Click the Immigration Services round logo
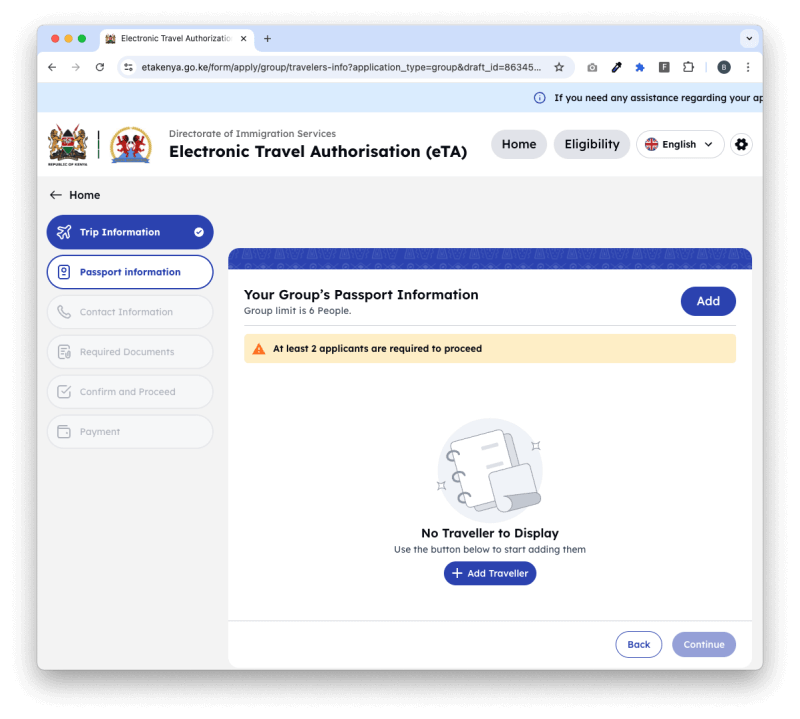800x719 pixels. coord(131,145)
